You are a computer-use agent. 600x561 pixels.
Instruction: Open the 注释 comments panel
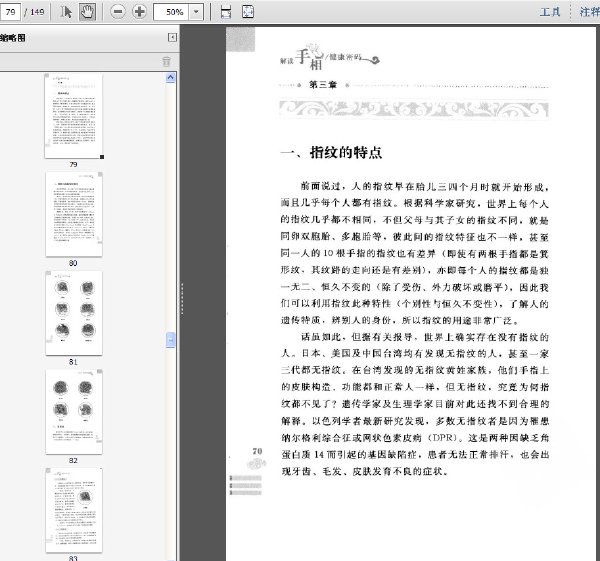point(589,12)
